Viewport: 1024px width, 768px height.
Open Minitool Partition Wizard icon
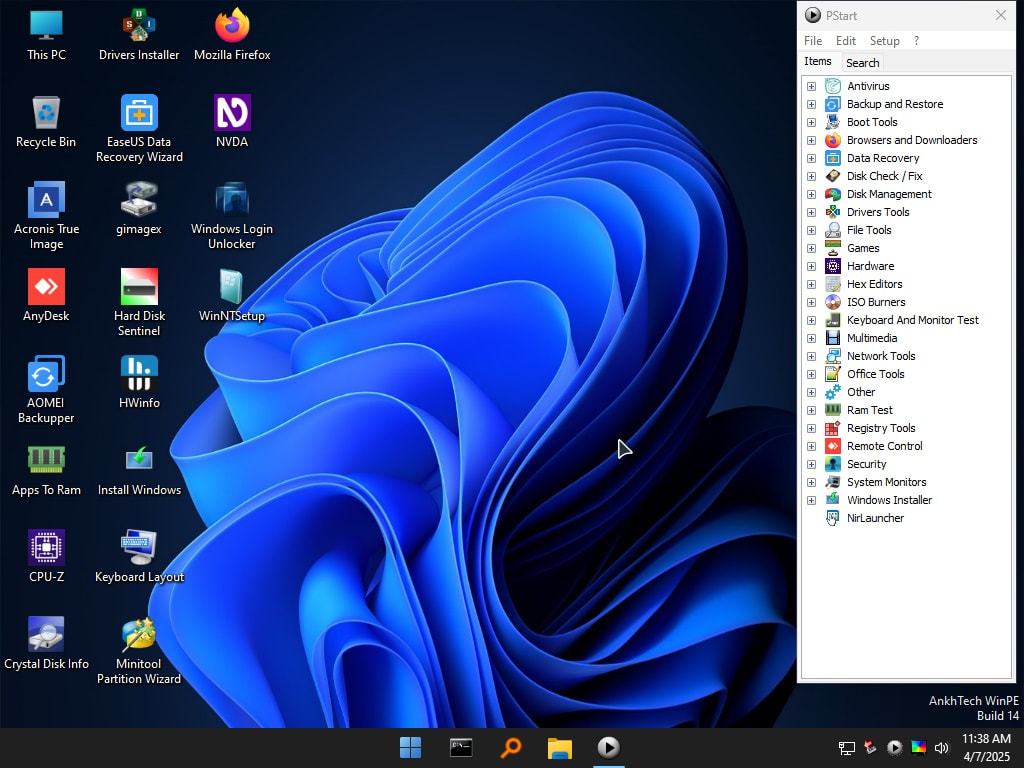(139, 636)
